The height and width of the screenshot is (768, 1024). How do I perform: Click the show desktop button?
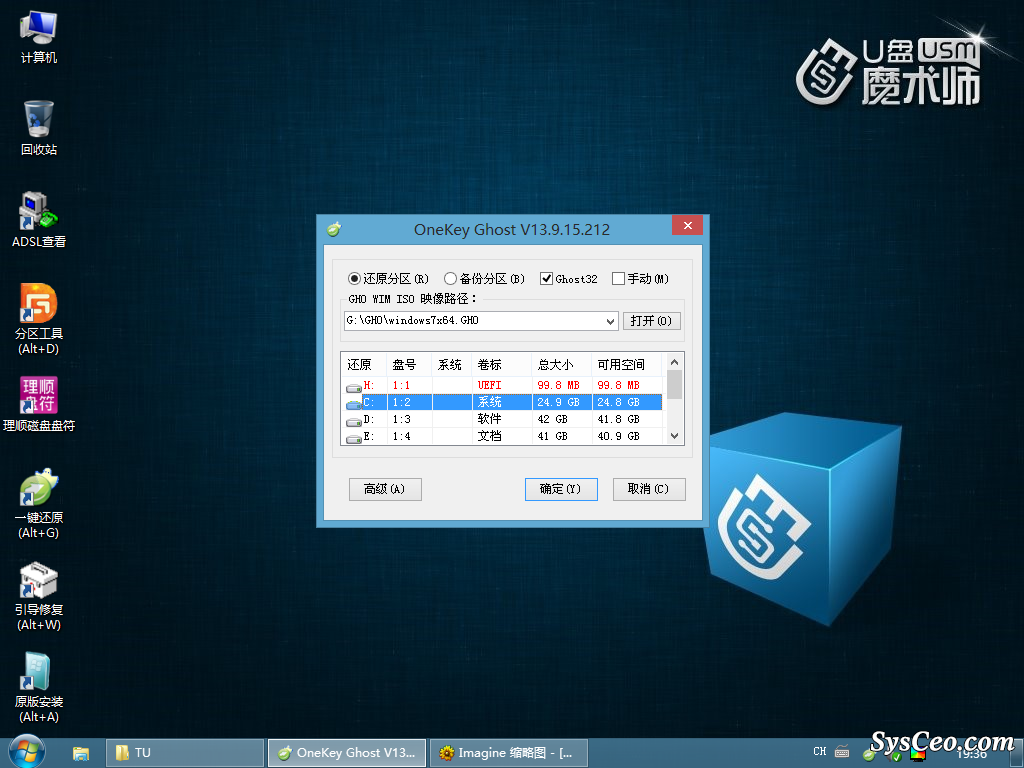(x=1018, y=753)
